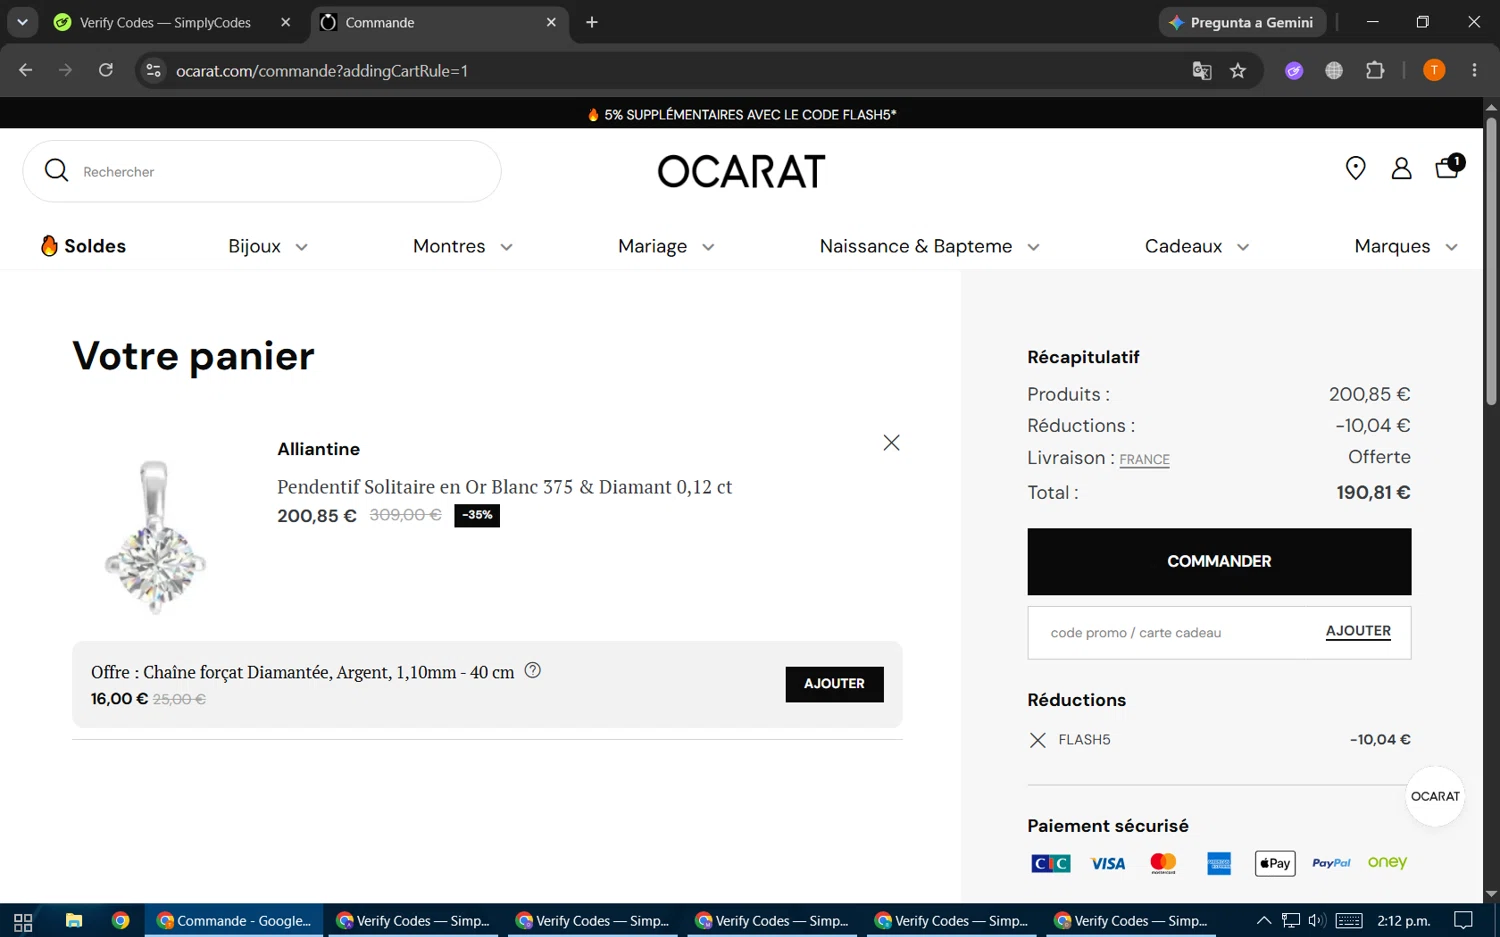
Task: Click the Google Translate icon in address bar
Action: pos(1202,70)
